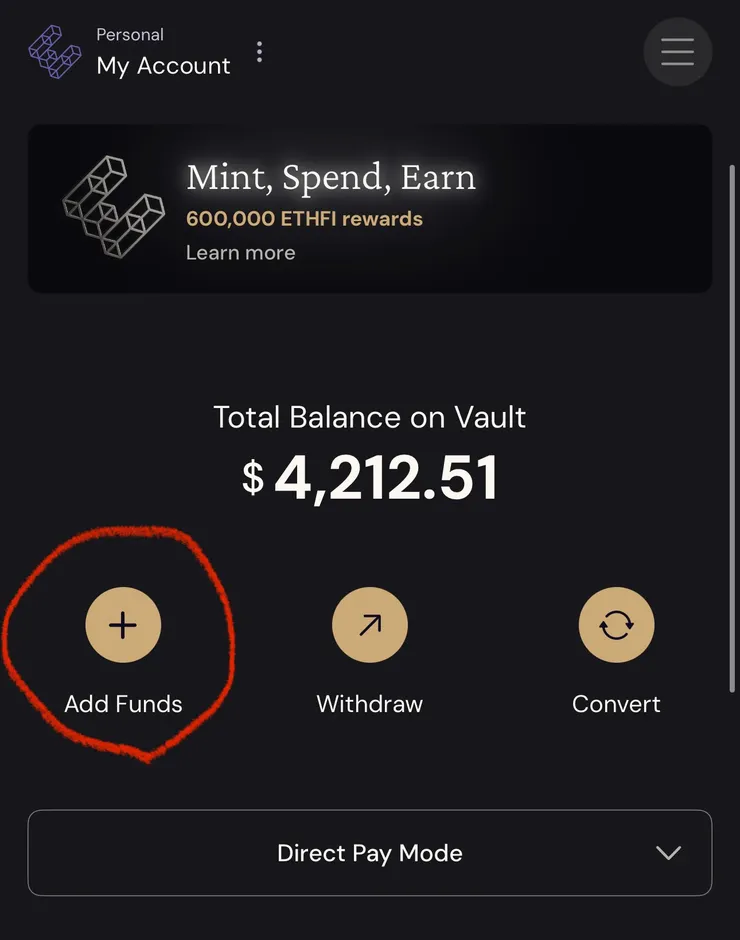The image size is (740, 940).
Task: Click the cube graphic in the rewards banner
Action: pyautogui.click(x=113, y=207)
